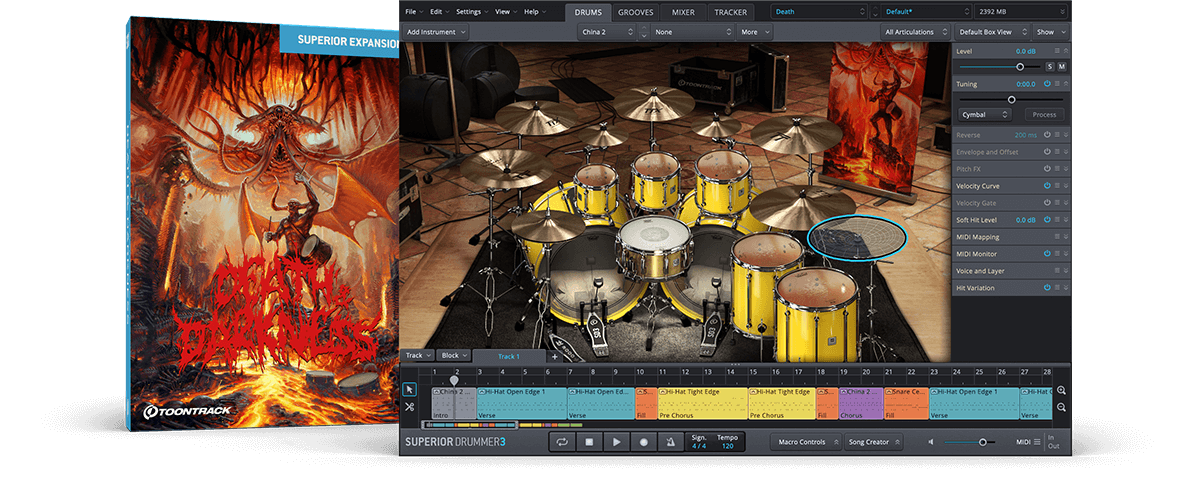Open the Settings menu
This screenshot has width=1200, height=488.
[x=471, y=11]
